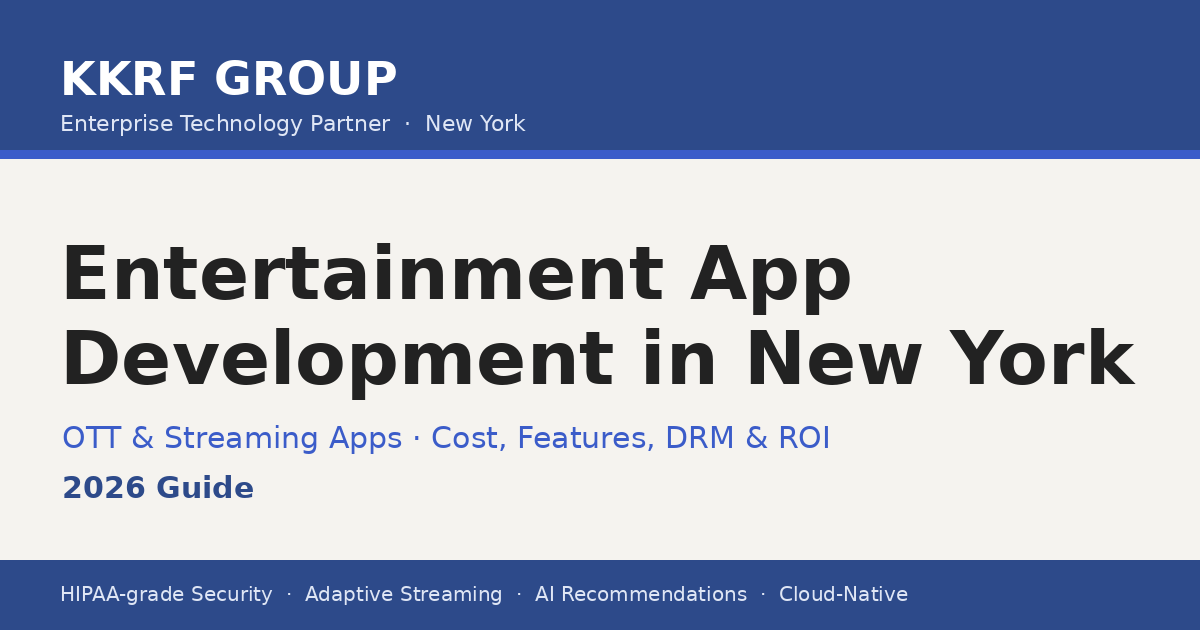The image size is (1200, 630).
Task: Click the KKRF GROUP brand name
Action: pos(229,80)
